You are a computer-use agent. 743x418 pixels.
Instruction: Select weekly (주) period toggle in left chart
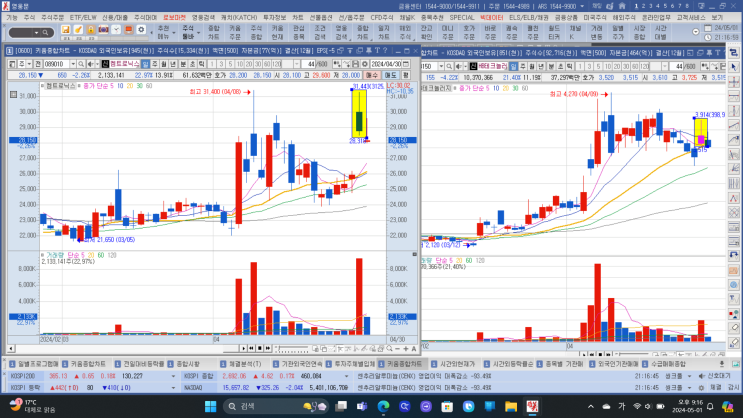pyautogui.click(x=155, y=64)
